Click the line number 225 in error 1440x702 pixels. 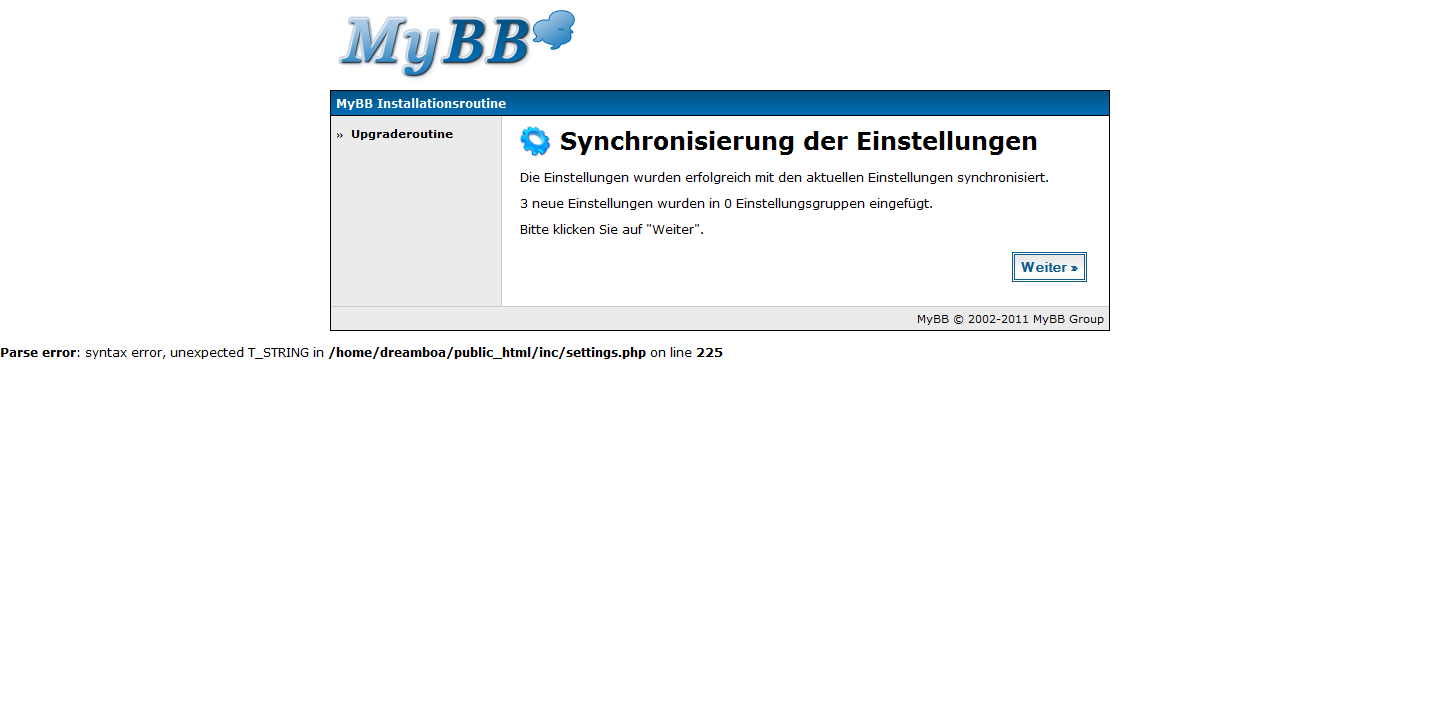(x=710, y=353)
